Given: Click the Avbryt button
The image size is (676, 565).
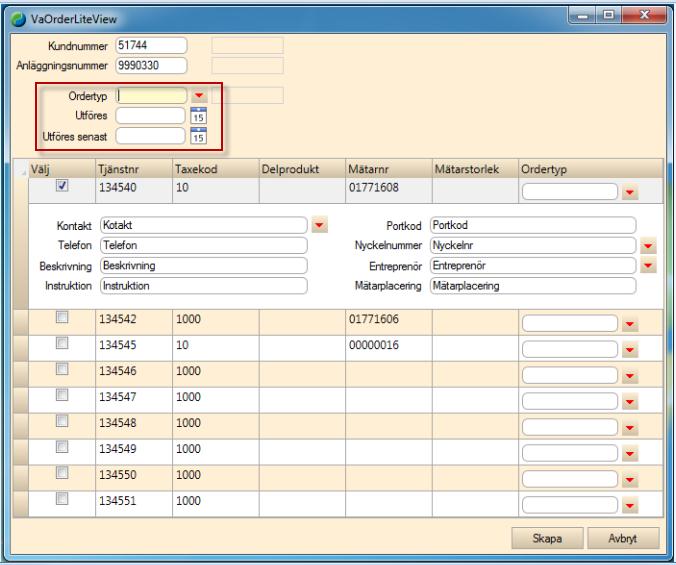Looking at the screenshot, I should point(623,538).
